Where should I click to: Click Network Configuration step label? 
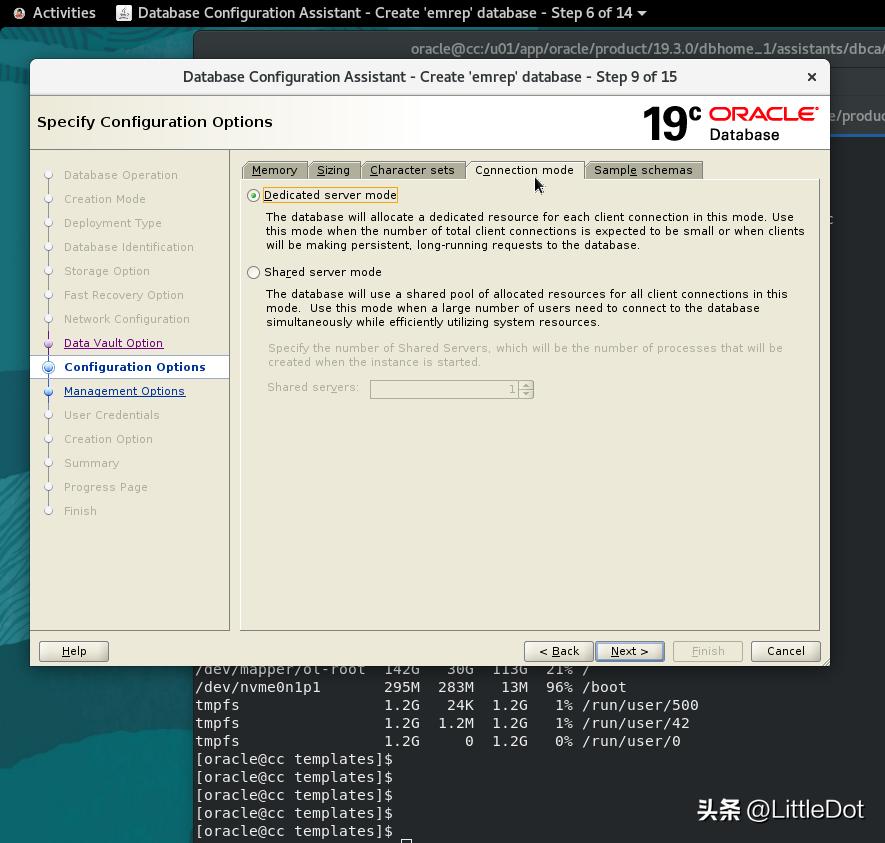click(x=127, y=319)
